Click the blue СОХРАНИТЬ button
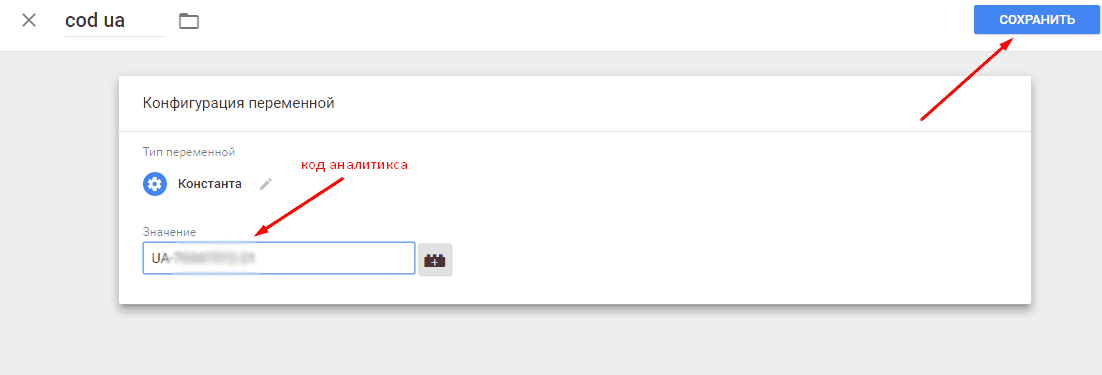Image resolution: width=1102 pixels, height=375 pixels. pyautogui.click(x=1037, y=20)
